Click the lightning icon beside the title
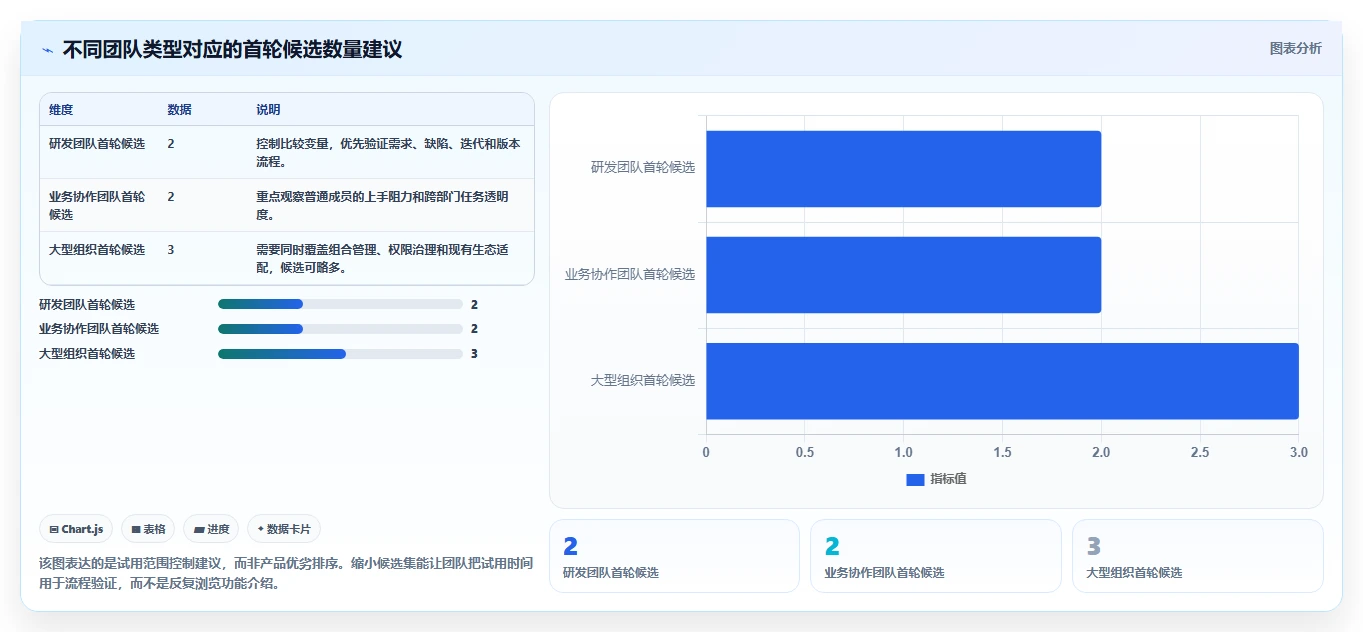Screen dimensions: 1363x632 click(x=47, y=50)
